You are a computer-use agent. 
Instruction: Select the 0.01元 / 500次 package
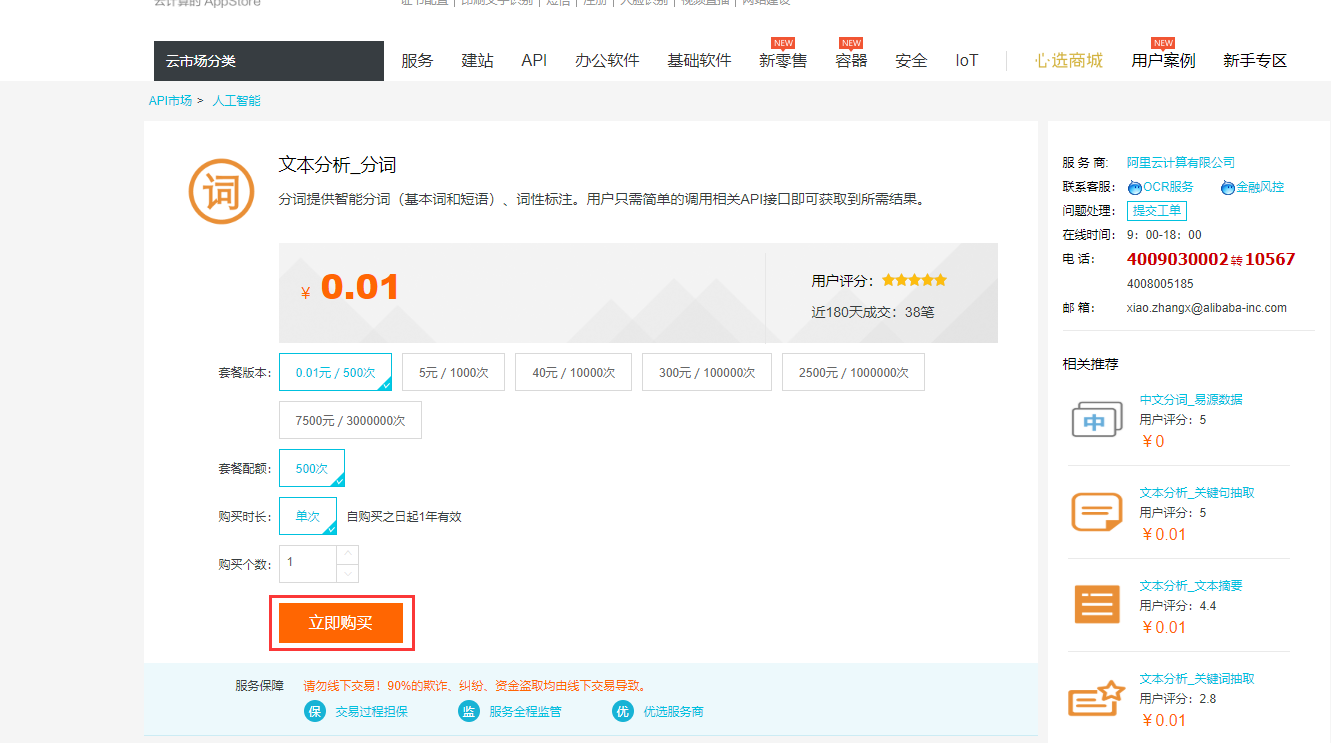coord(335,372)
